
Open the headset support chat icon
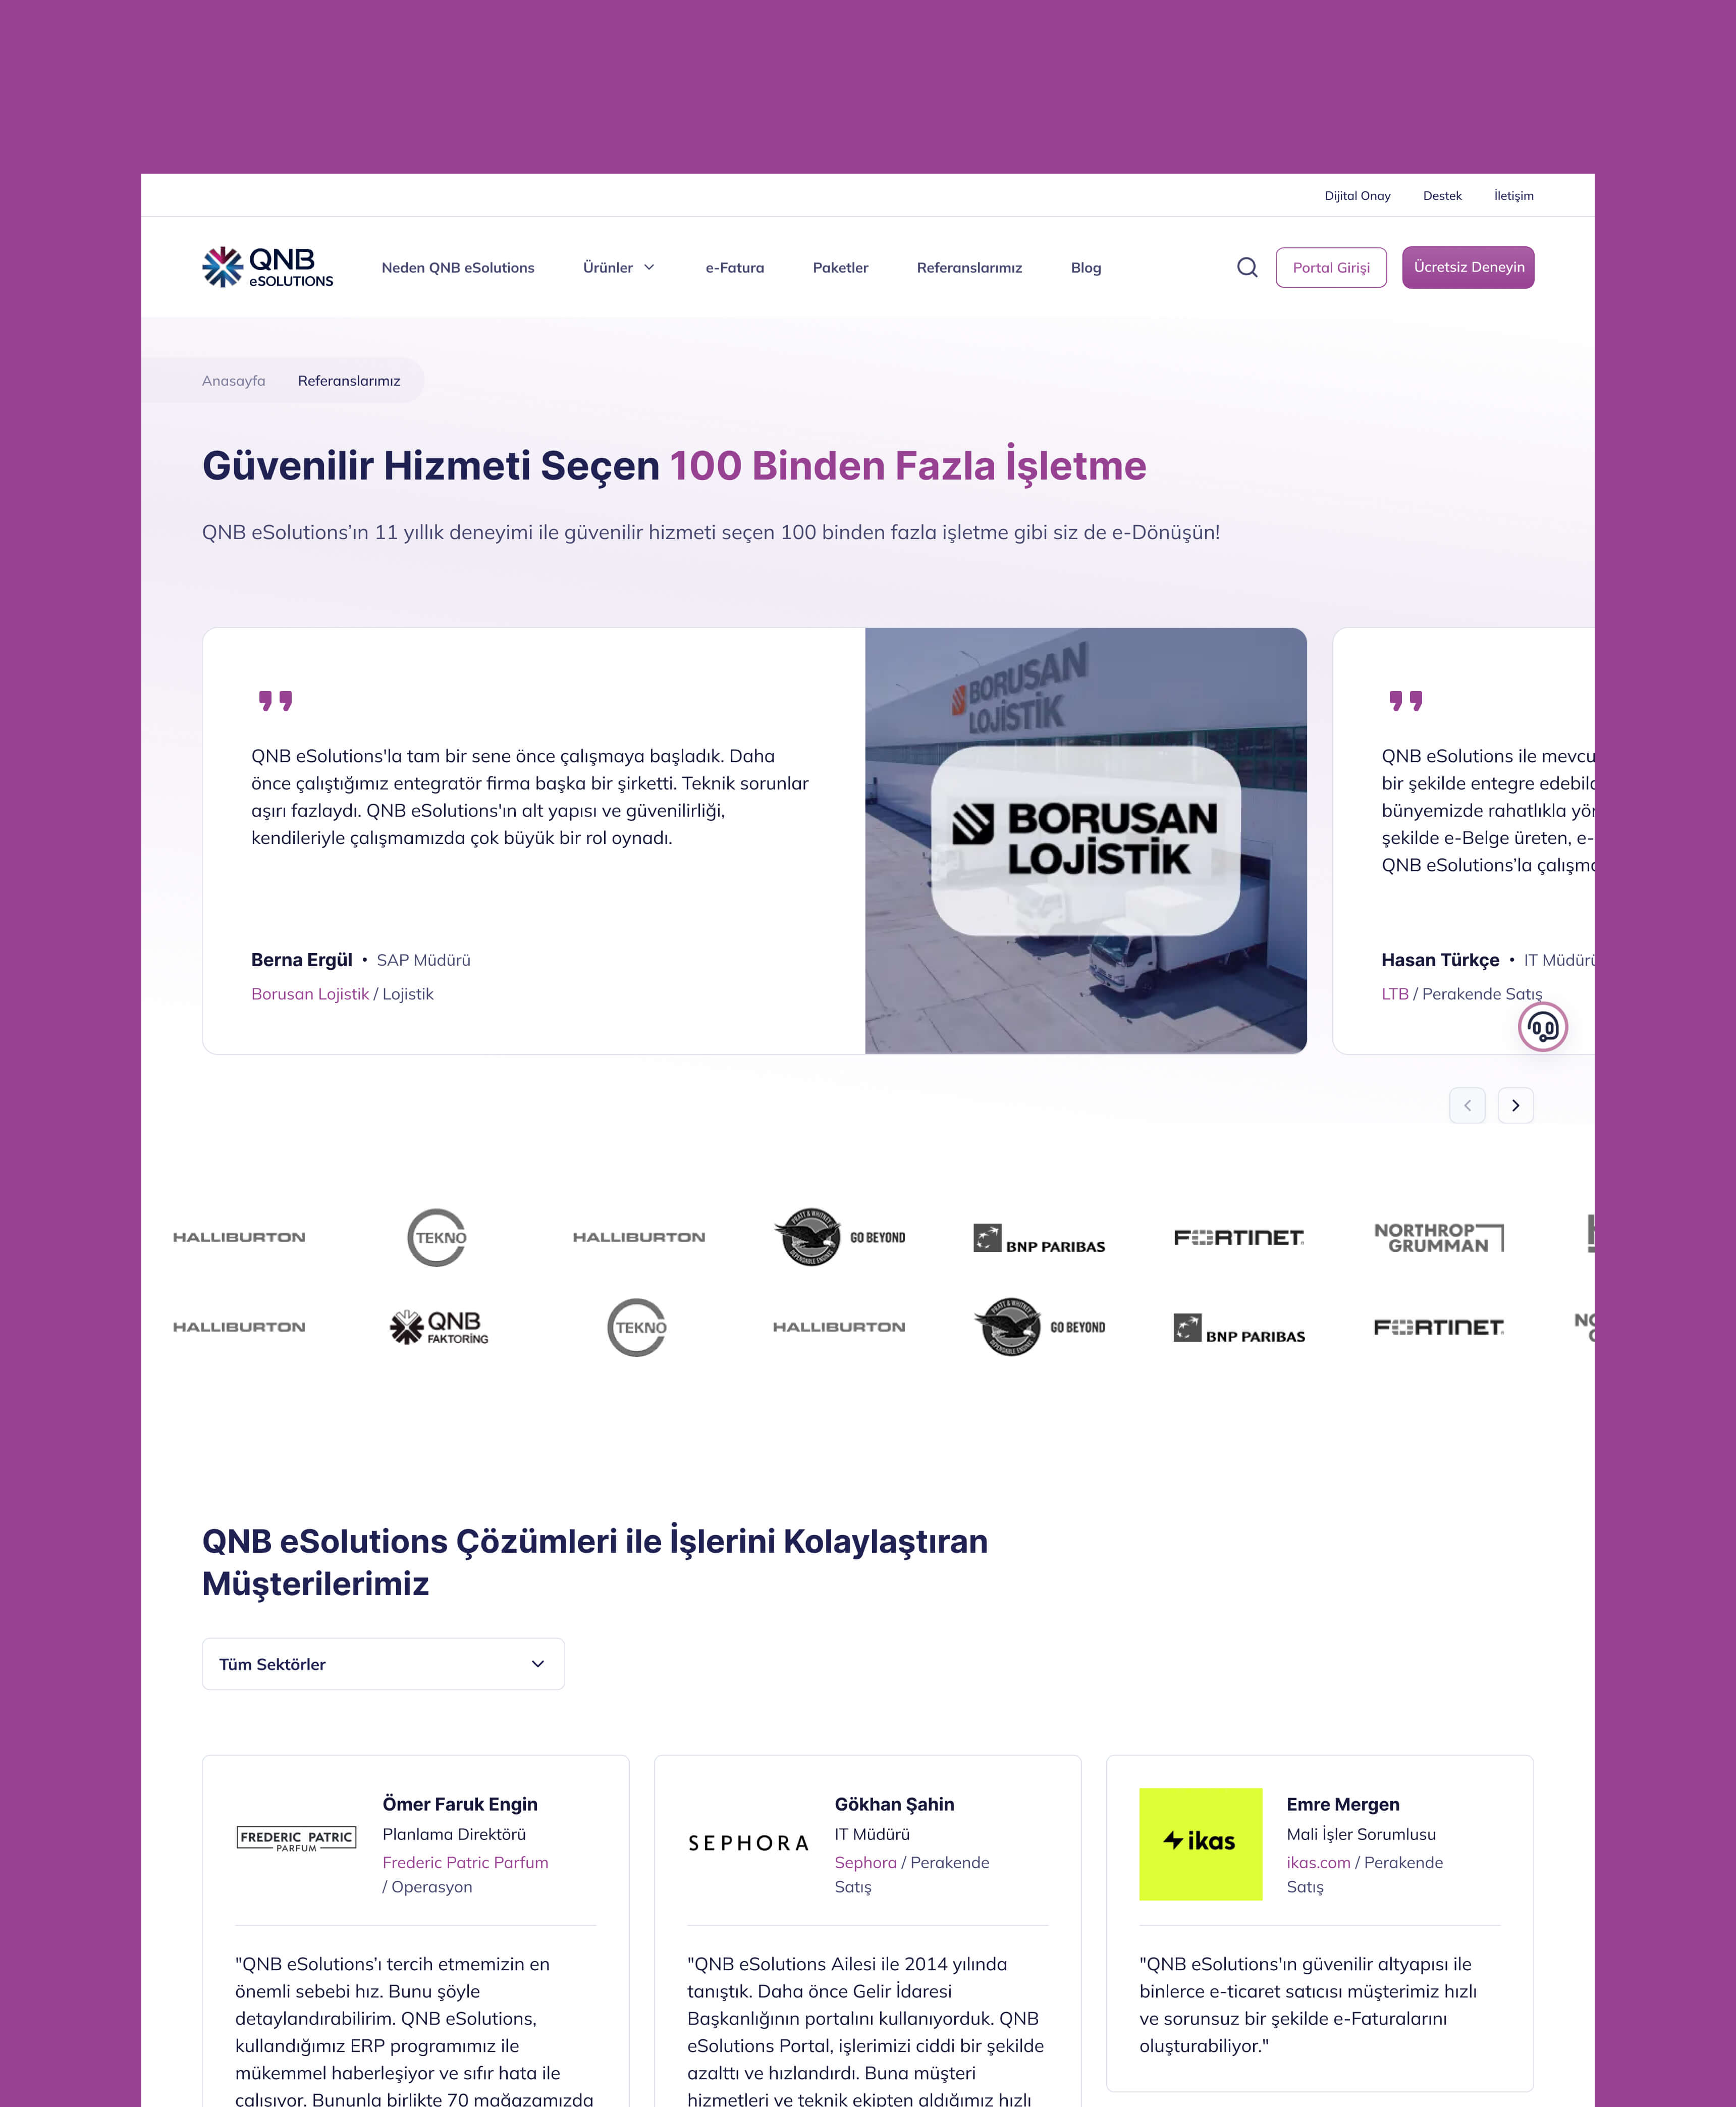click(1542, 1027)
